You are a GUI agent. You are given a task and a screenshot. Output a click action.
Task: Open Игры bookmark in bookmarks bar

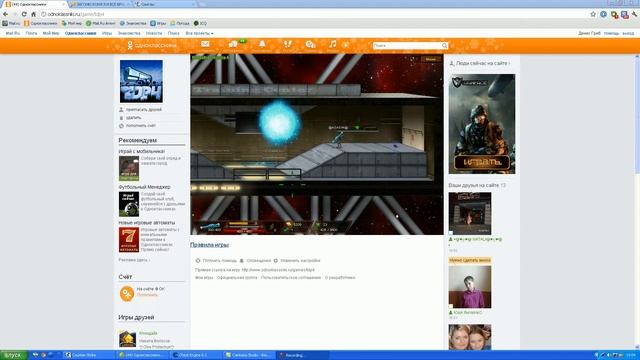(x=158, y=24)
